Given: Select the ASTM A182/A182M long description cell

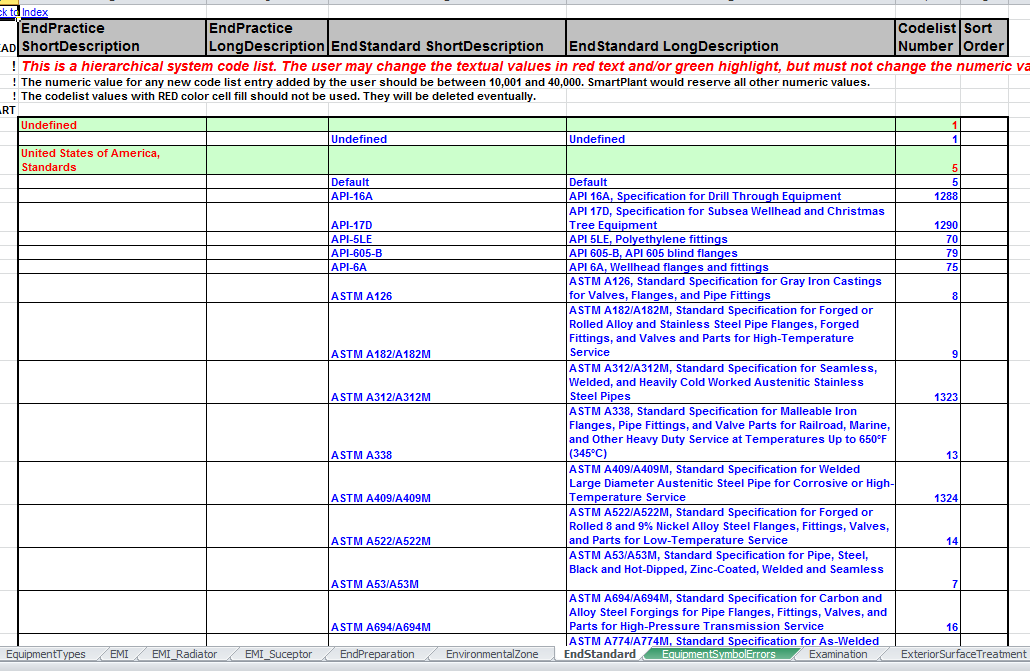Looking at the screenshot, I should [731, 332].
